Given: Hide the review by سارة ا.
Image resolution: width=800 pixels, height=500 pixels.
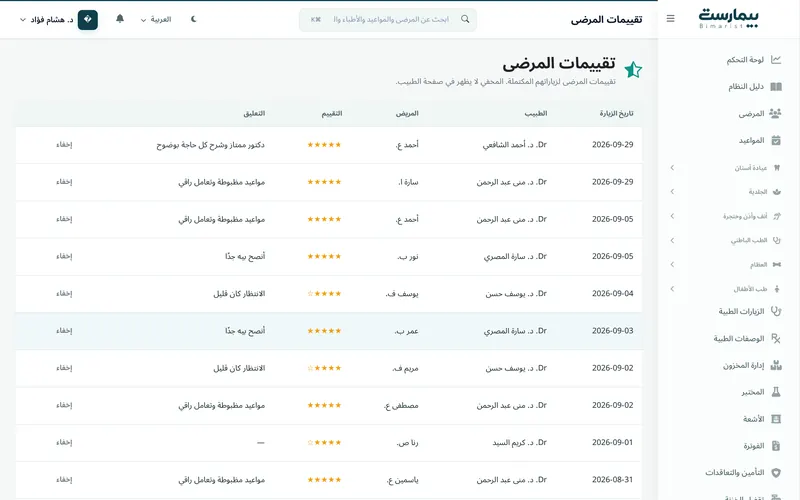Looking at the screenshot, I should pos(64,182).
